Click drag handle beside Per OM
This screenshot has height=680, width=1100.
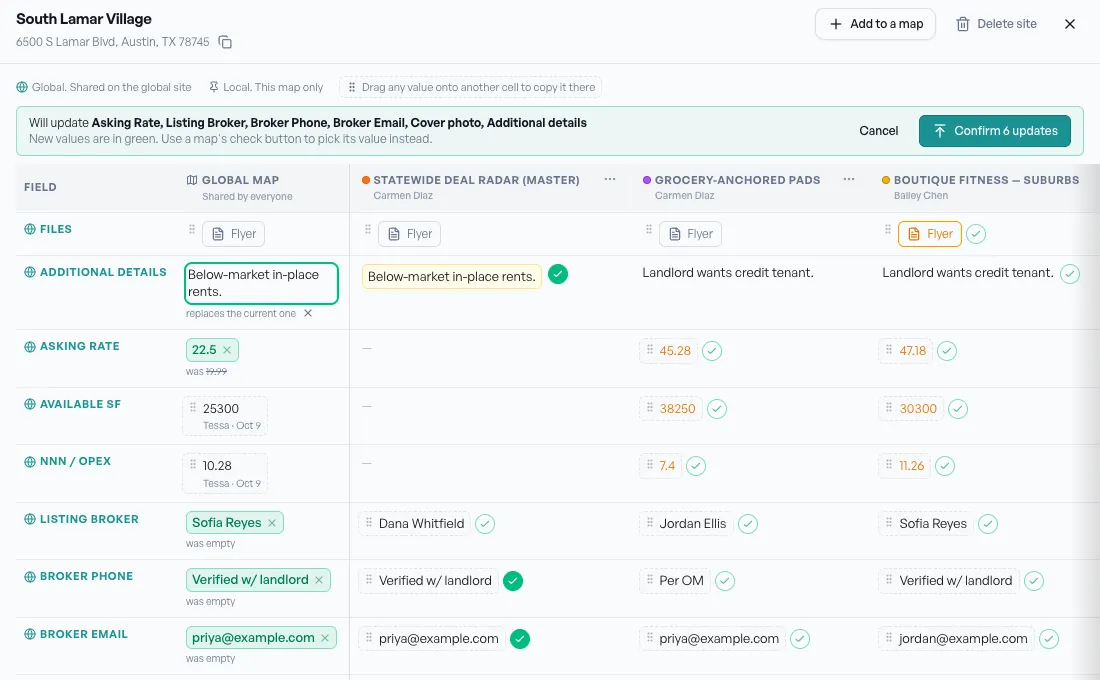coord(650,580)
